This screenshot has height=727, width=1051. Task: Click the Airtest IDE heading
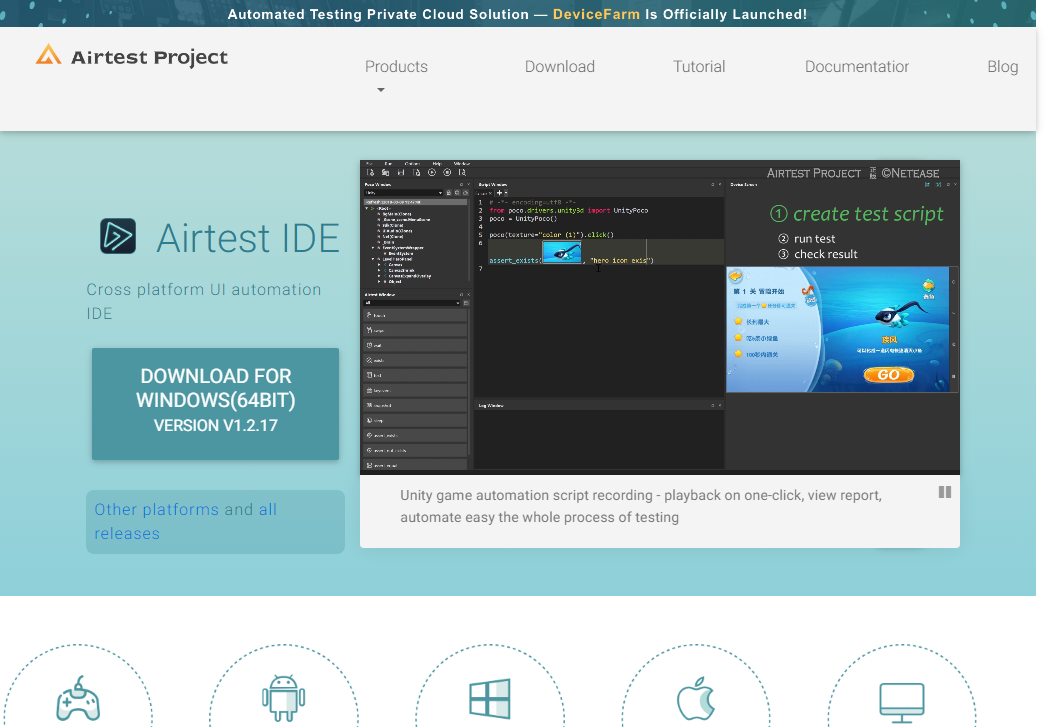pos(248,238)
